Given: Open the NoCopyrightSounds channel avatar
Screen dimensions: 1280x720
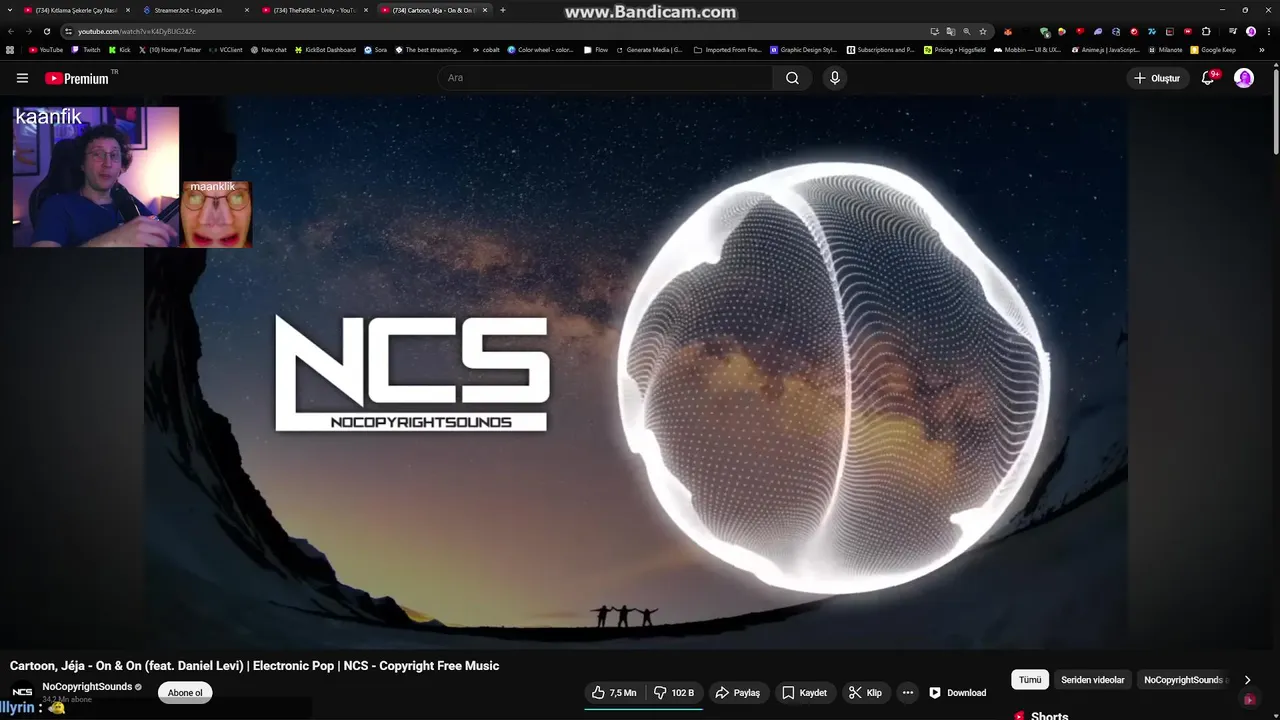Looking at the screenshot, I should 22,692.
